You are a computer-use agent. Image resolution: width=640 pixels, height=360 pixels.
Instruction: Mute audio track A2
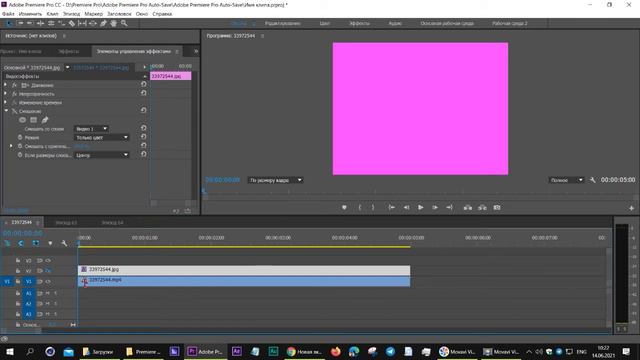click(x=48, y=304)
